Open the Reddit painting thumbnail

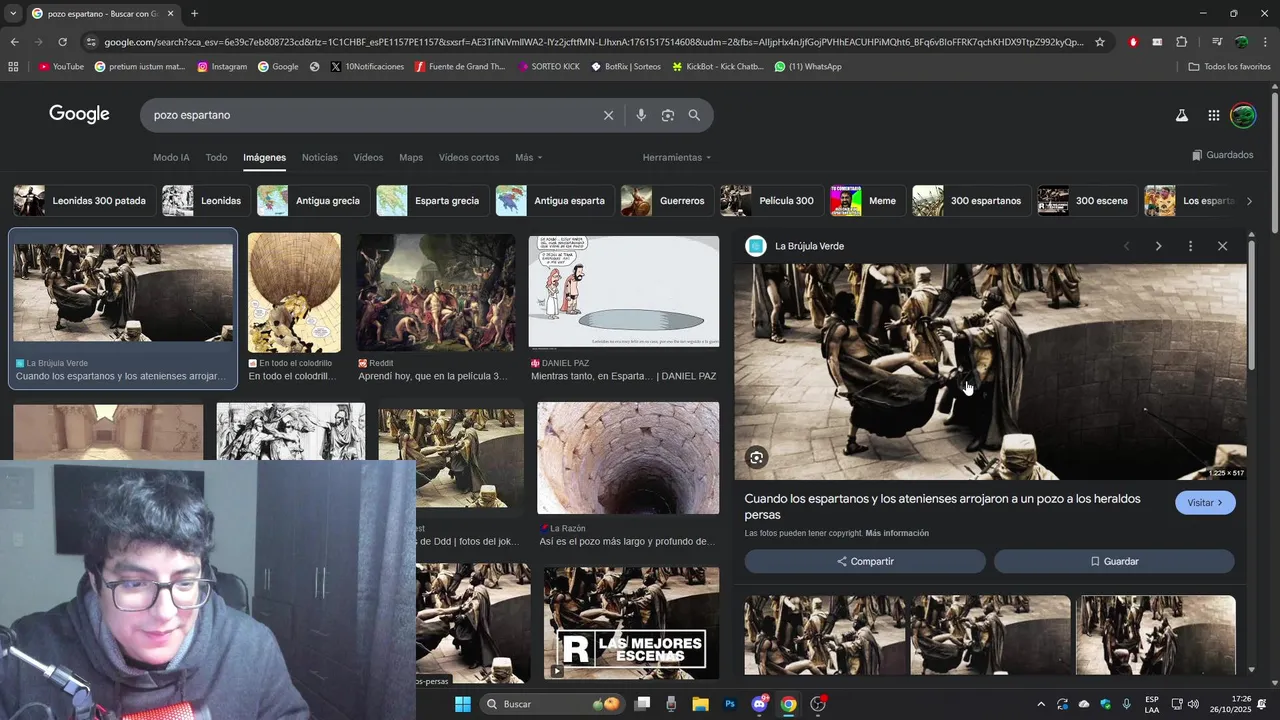coord(436,293)
